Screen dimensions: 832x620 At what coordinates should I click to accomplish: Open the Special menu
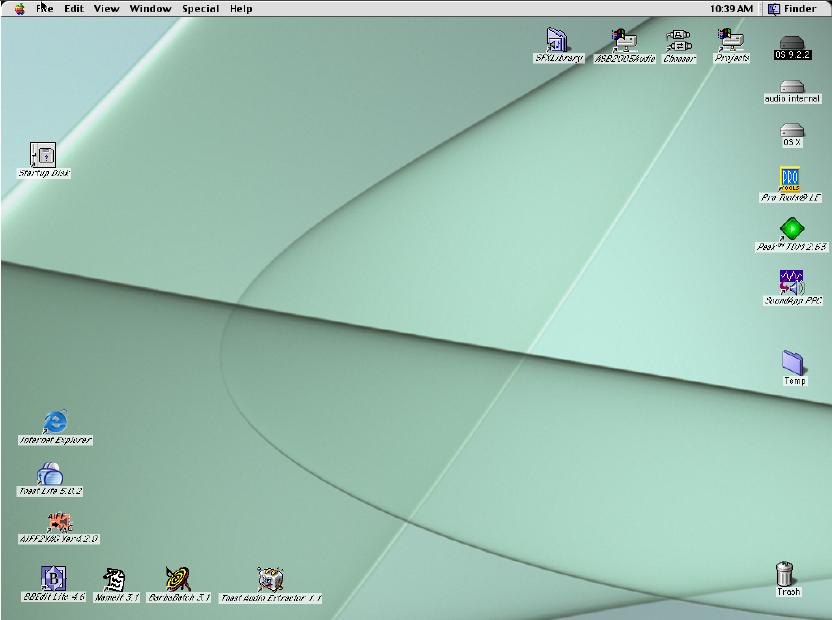200,8
